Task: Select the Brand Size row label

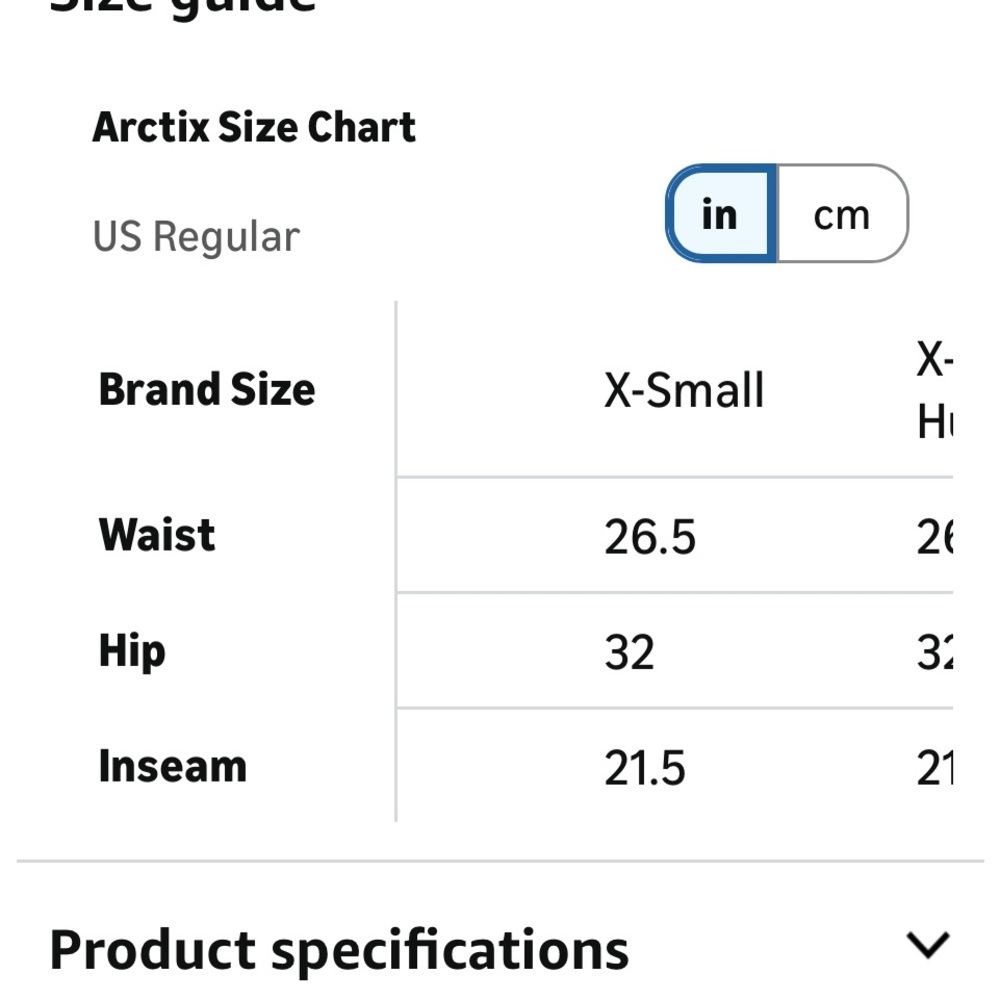Action: click(x=206, y=390)
